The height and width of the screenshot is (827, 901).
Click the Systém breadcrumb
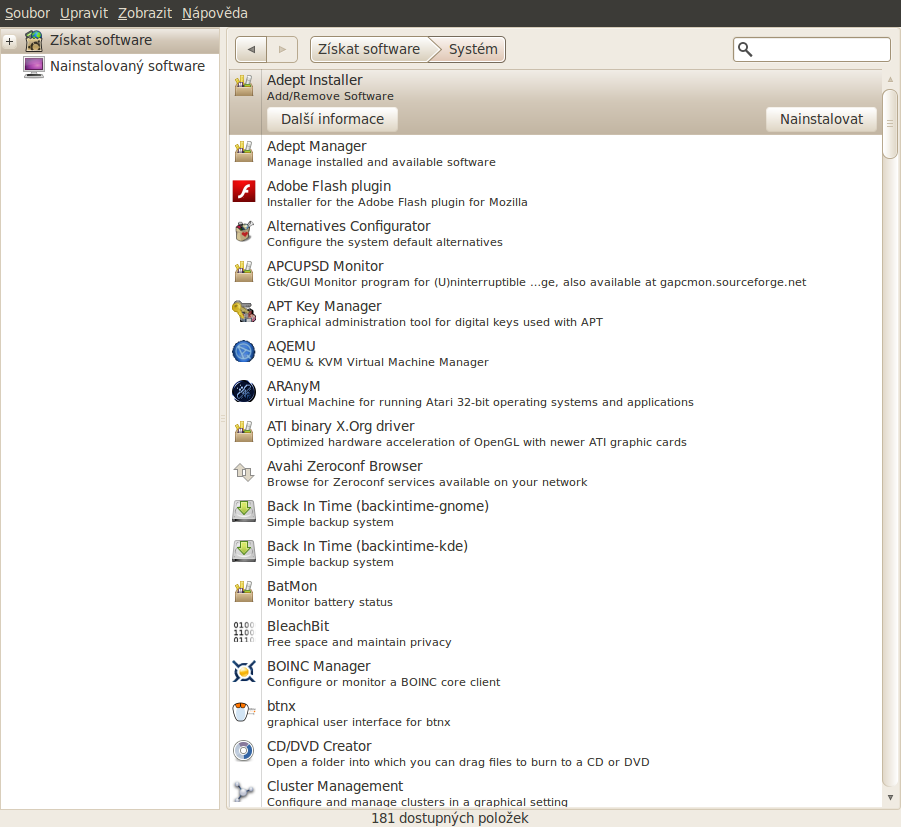473,49
